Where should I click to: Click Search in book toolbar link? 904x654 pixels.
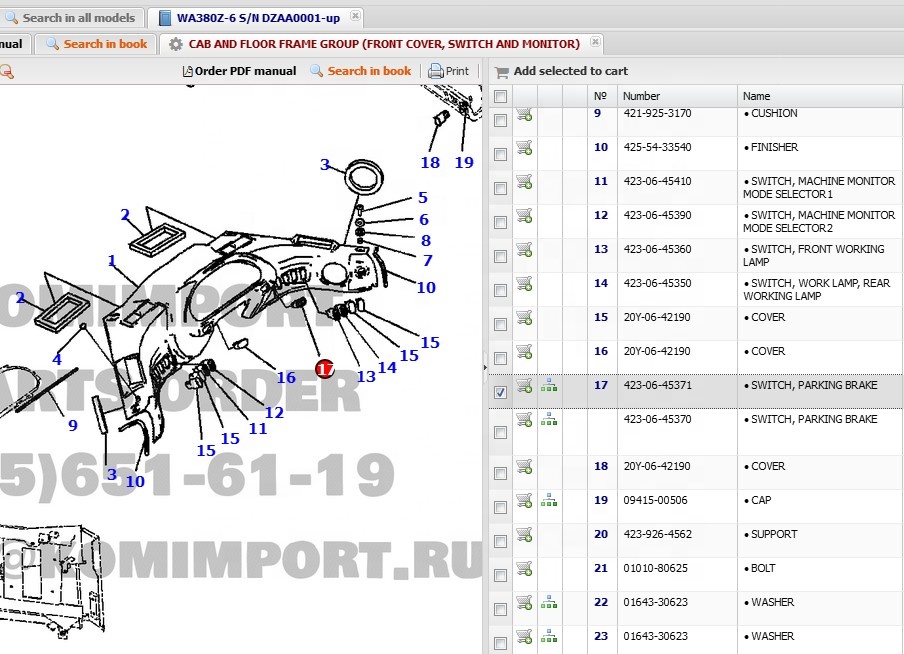[x=361, y=71]
